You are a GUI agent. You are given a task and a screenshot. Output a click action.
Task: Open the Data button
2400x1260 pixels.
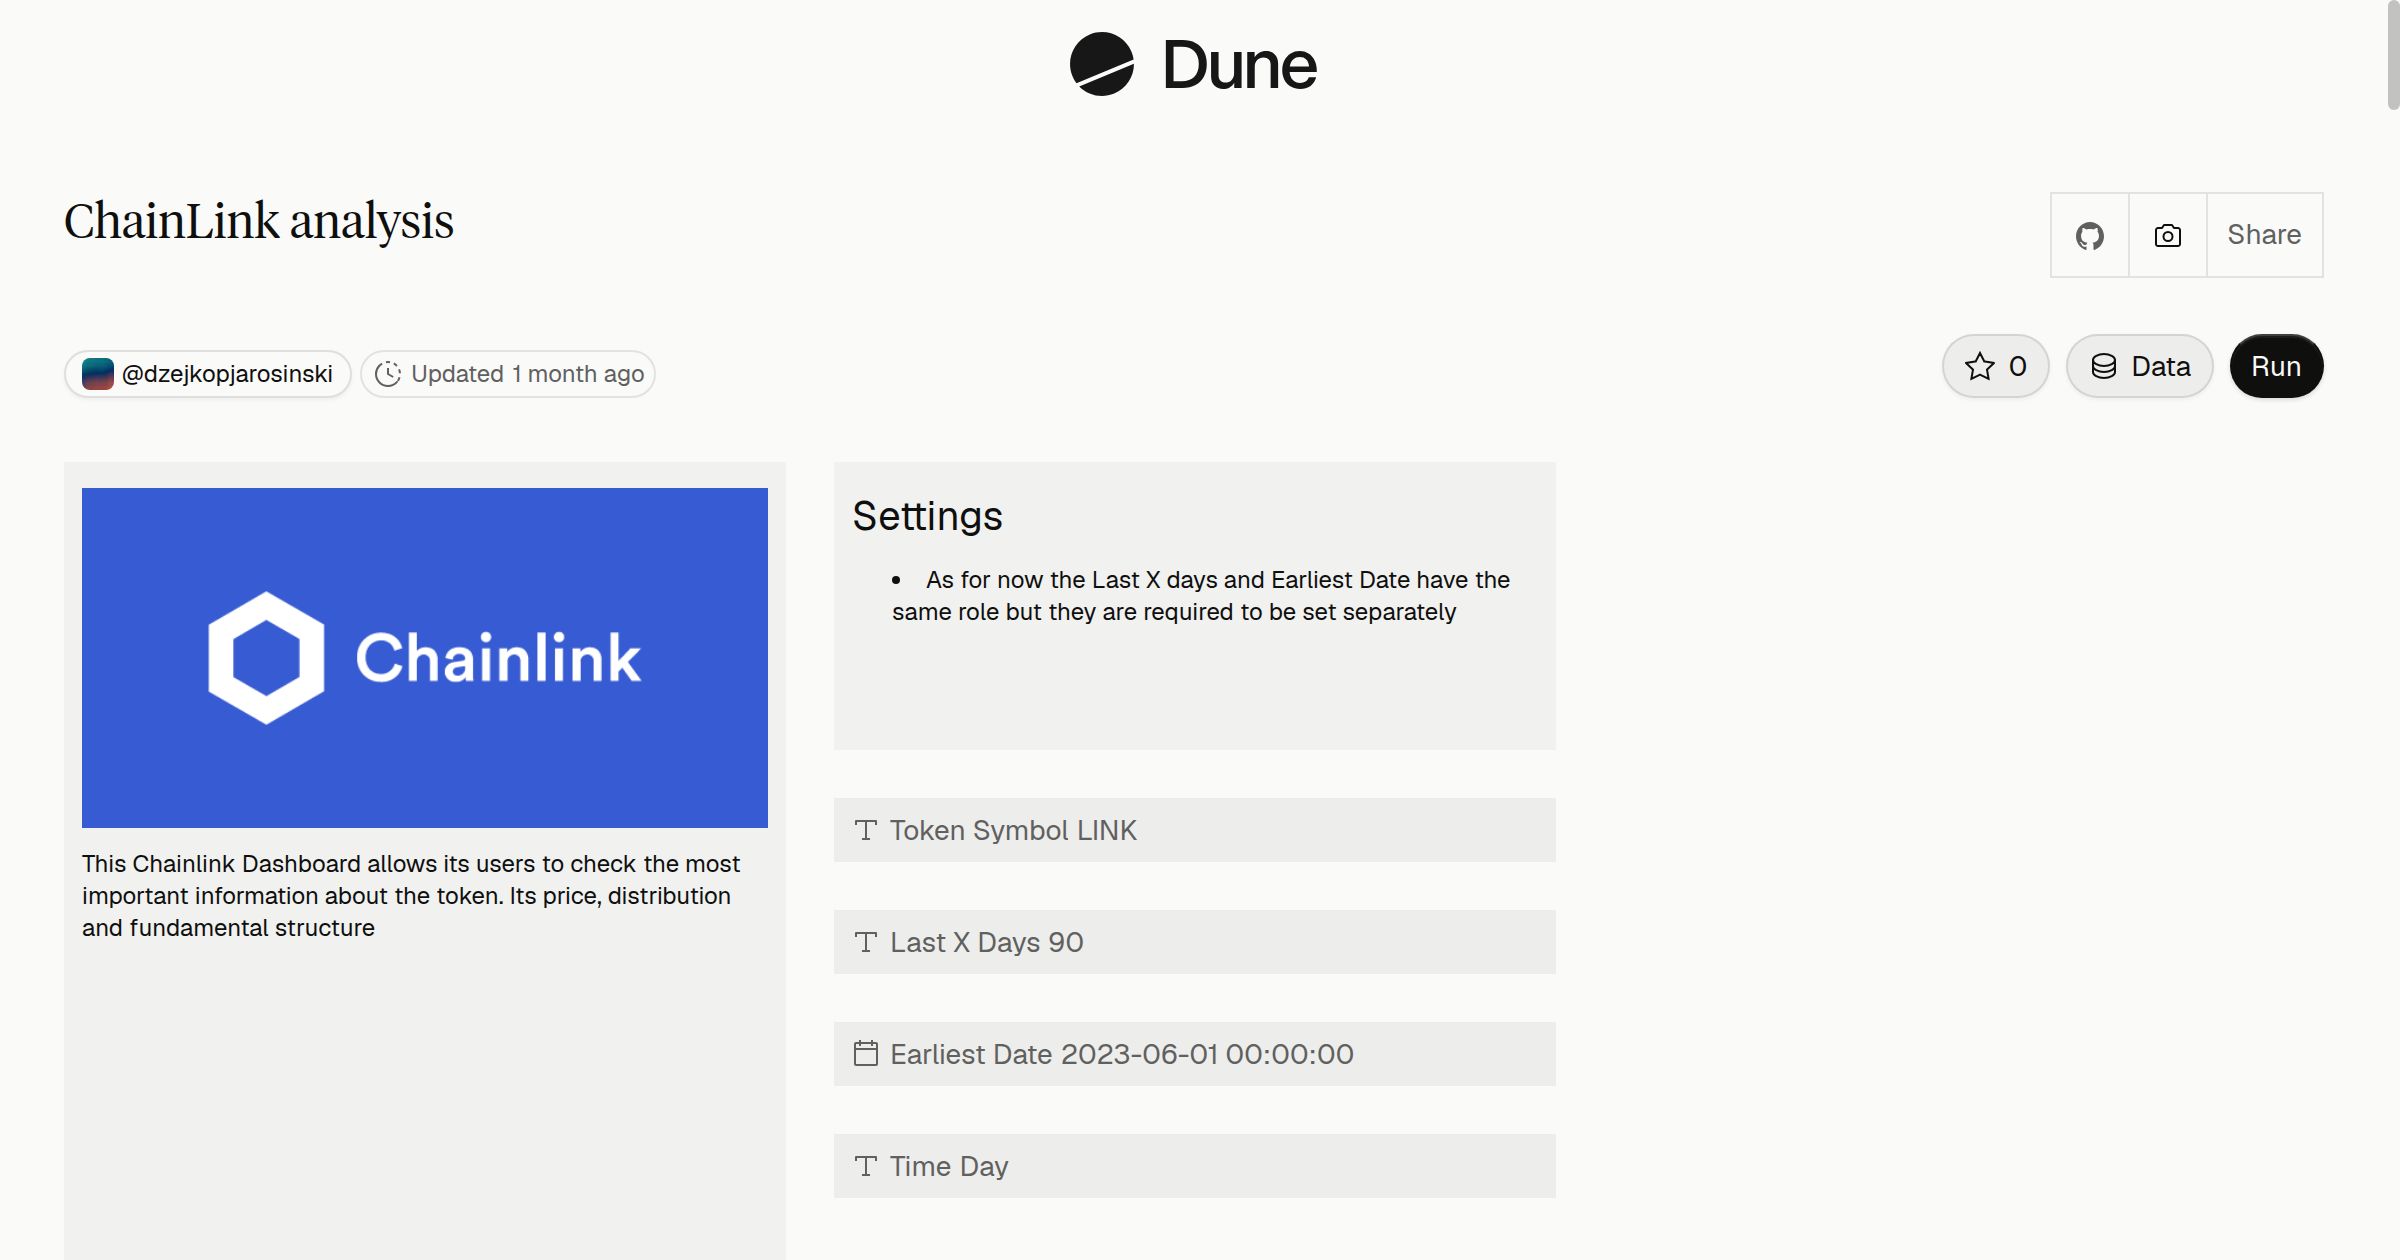point(2139,366)
